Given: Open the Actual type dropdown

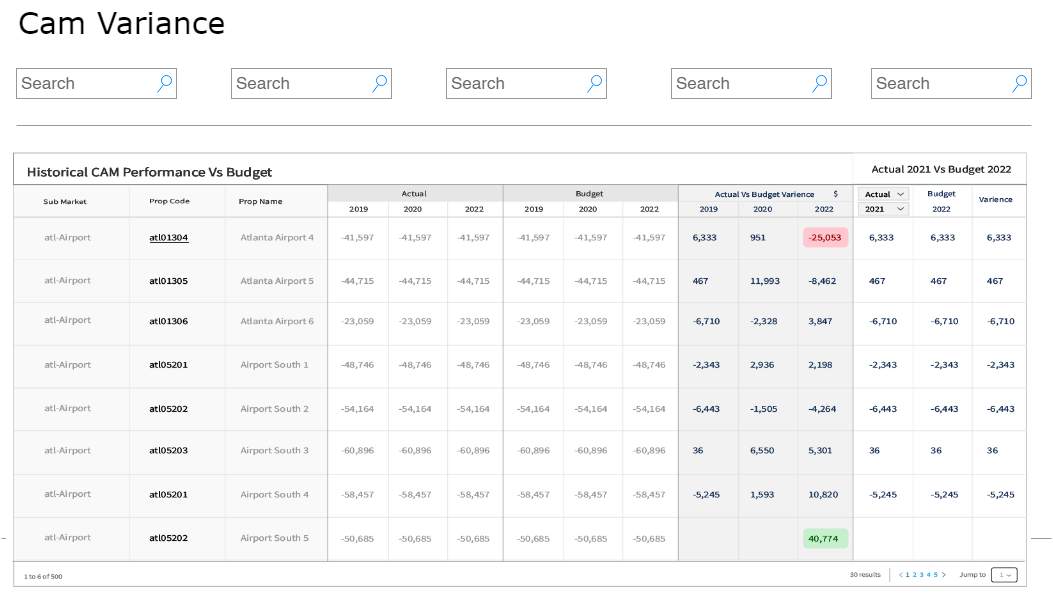Looking at the screenshot, I should 883,194.
